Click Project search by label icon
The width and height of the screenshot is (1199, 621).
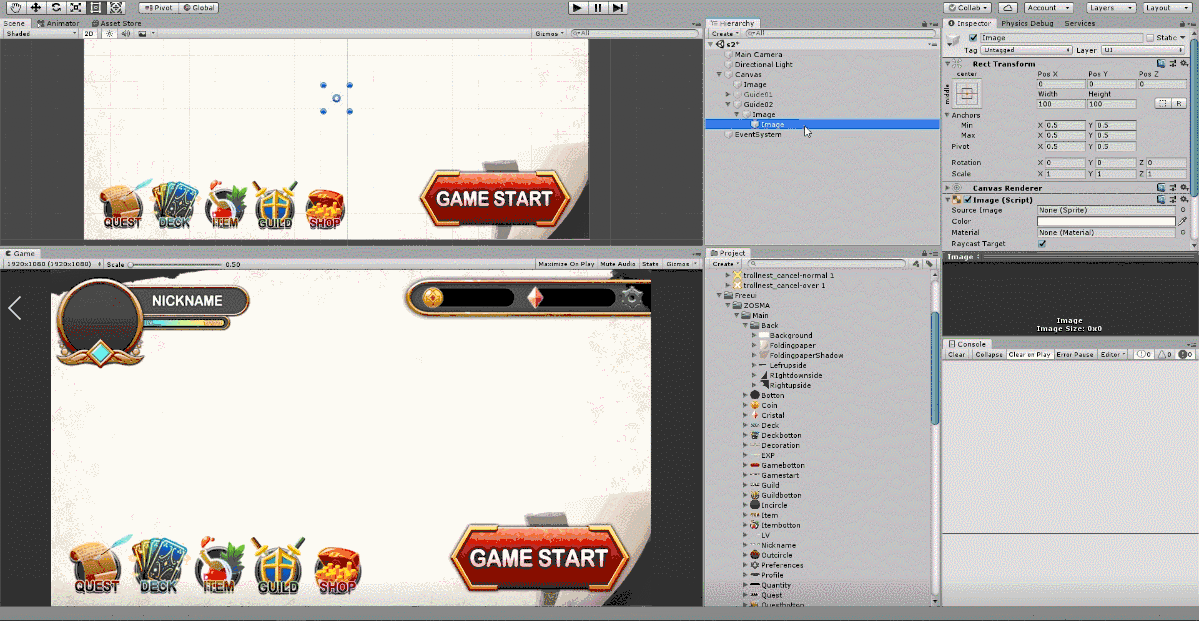pyautogui.click(x=929, y=264)
